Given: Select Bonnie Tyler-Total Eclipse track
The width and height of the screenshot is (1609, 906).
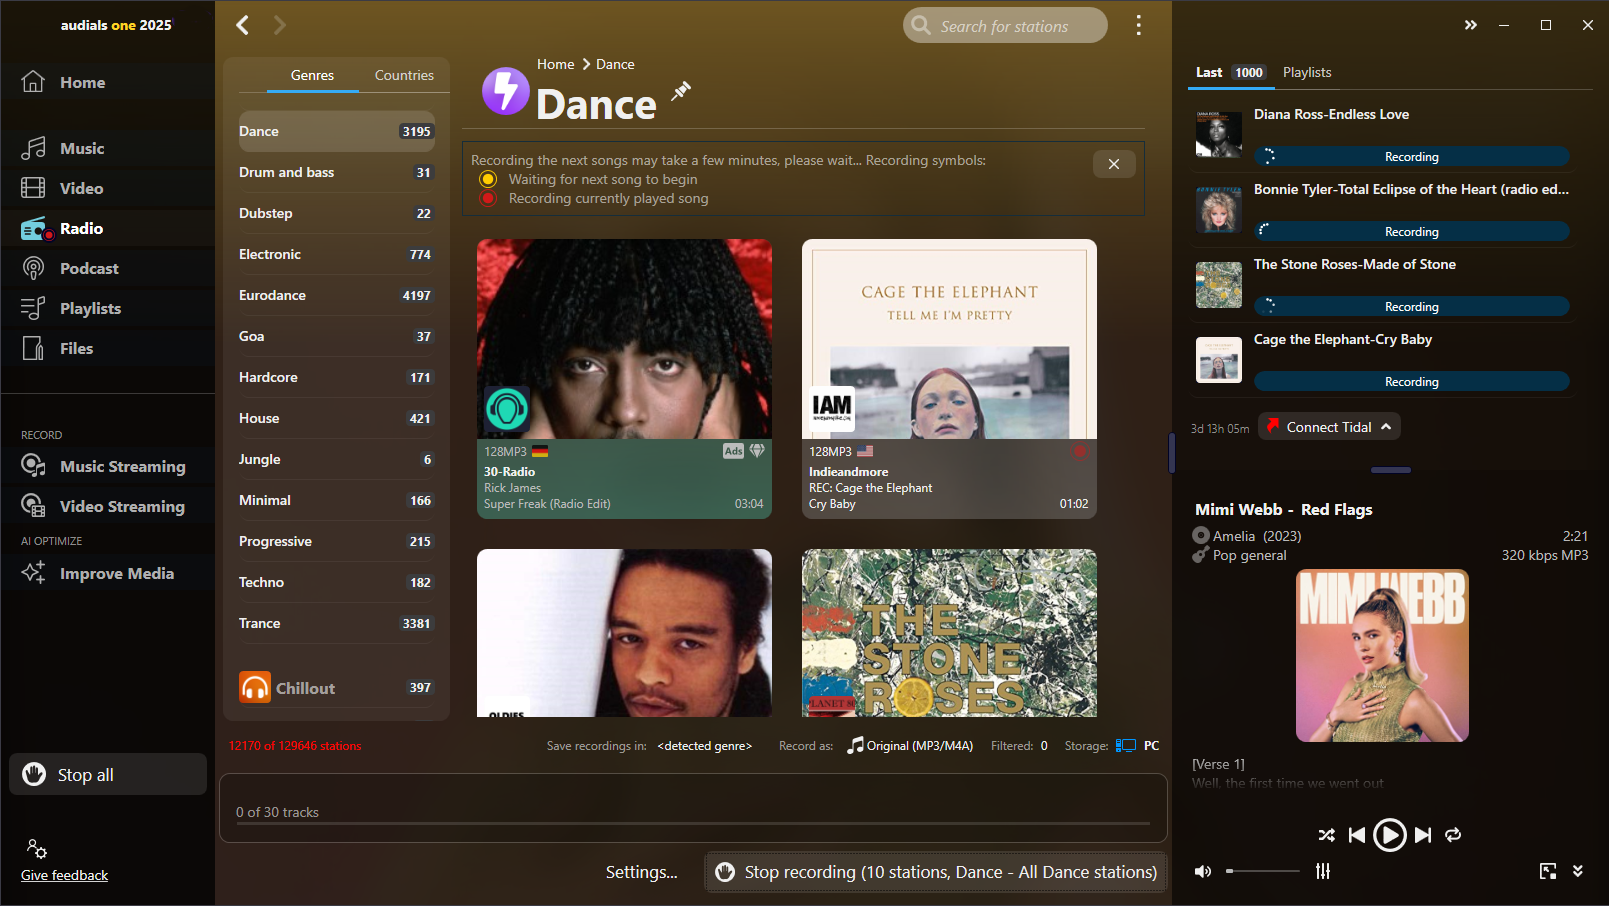Looking at the screenshot, I should pos(1382,209).
